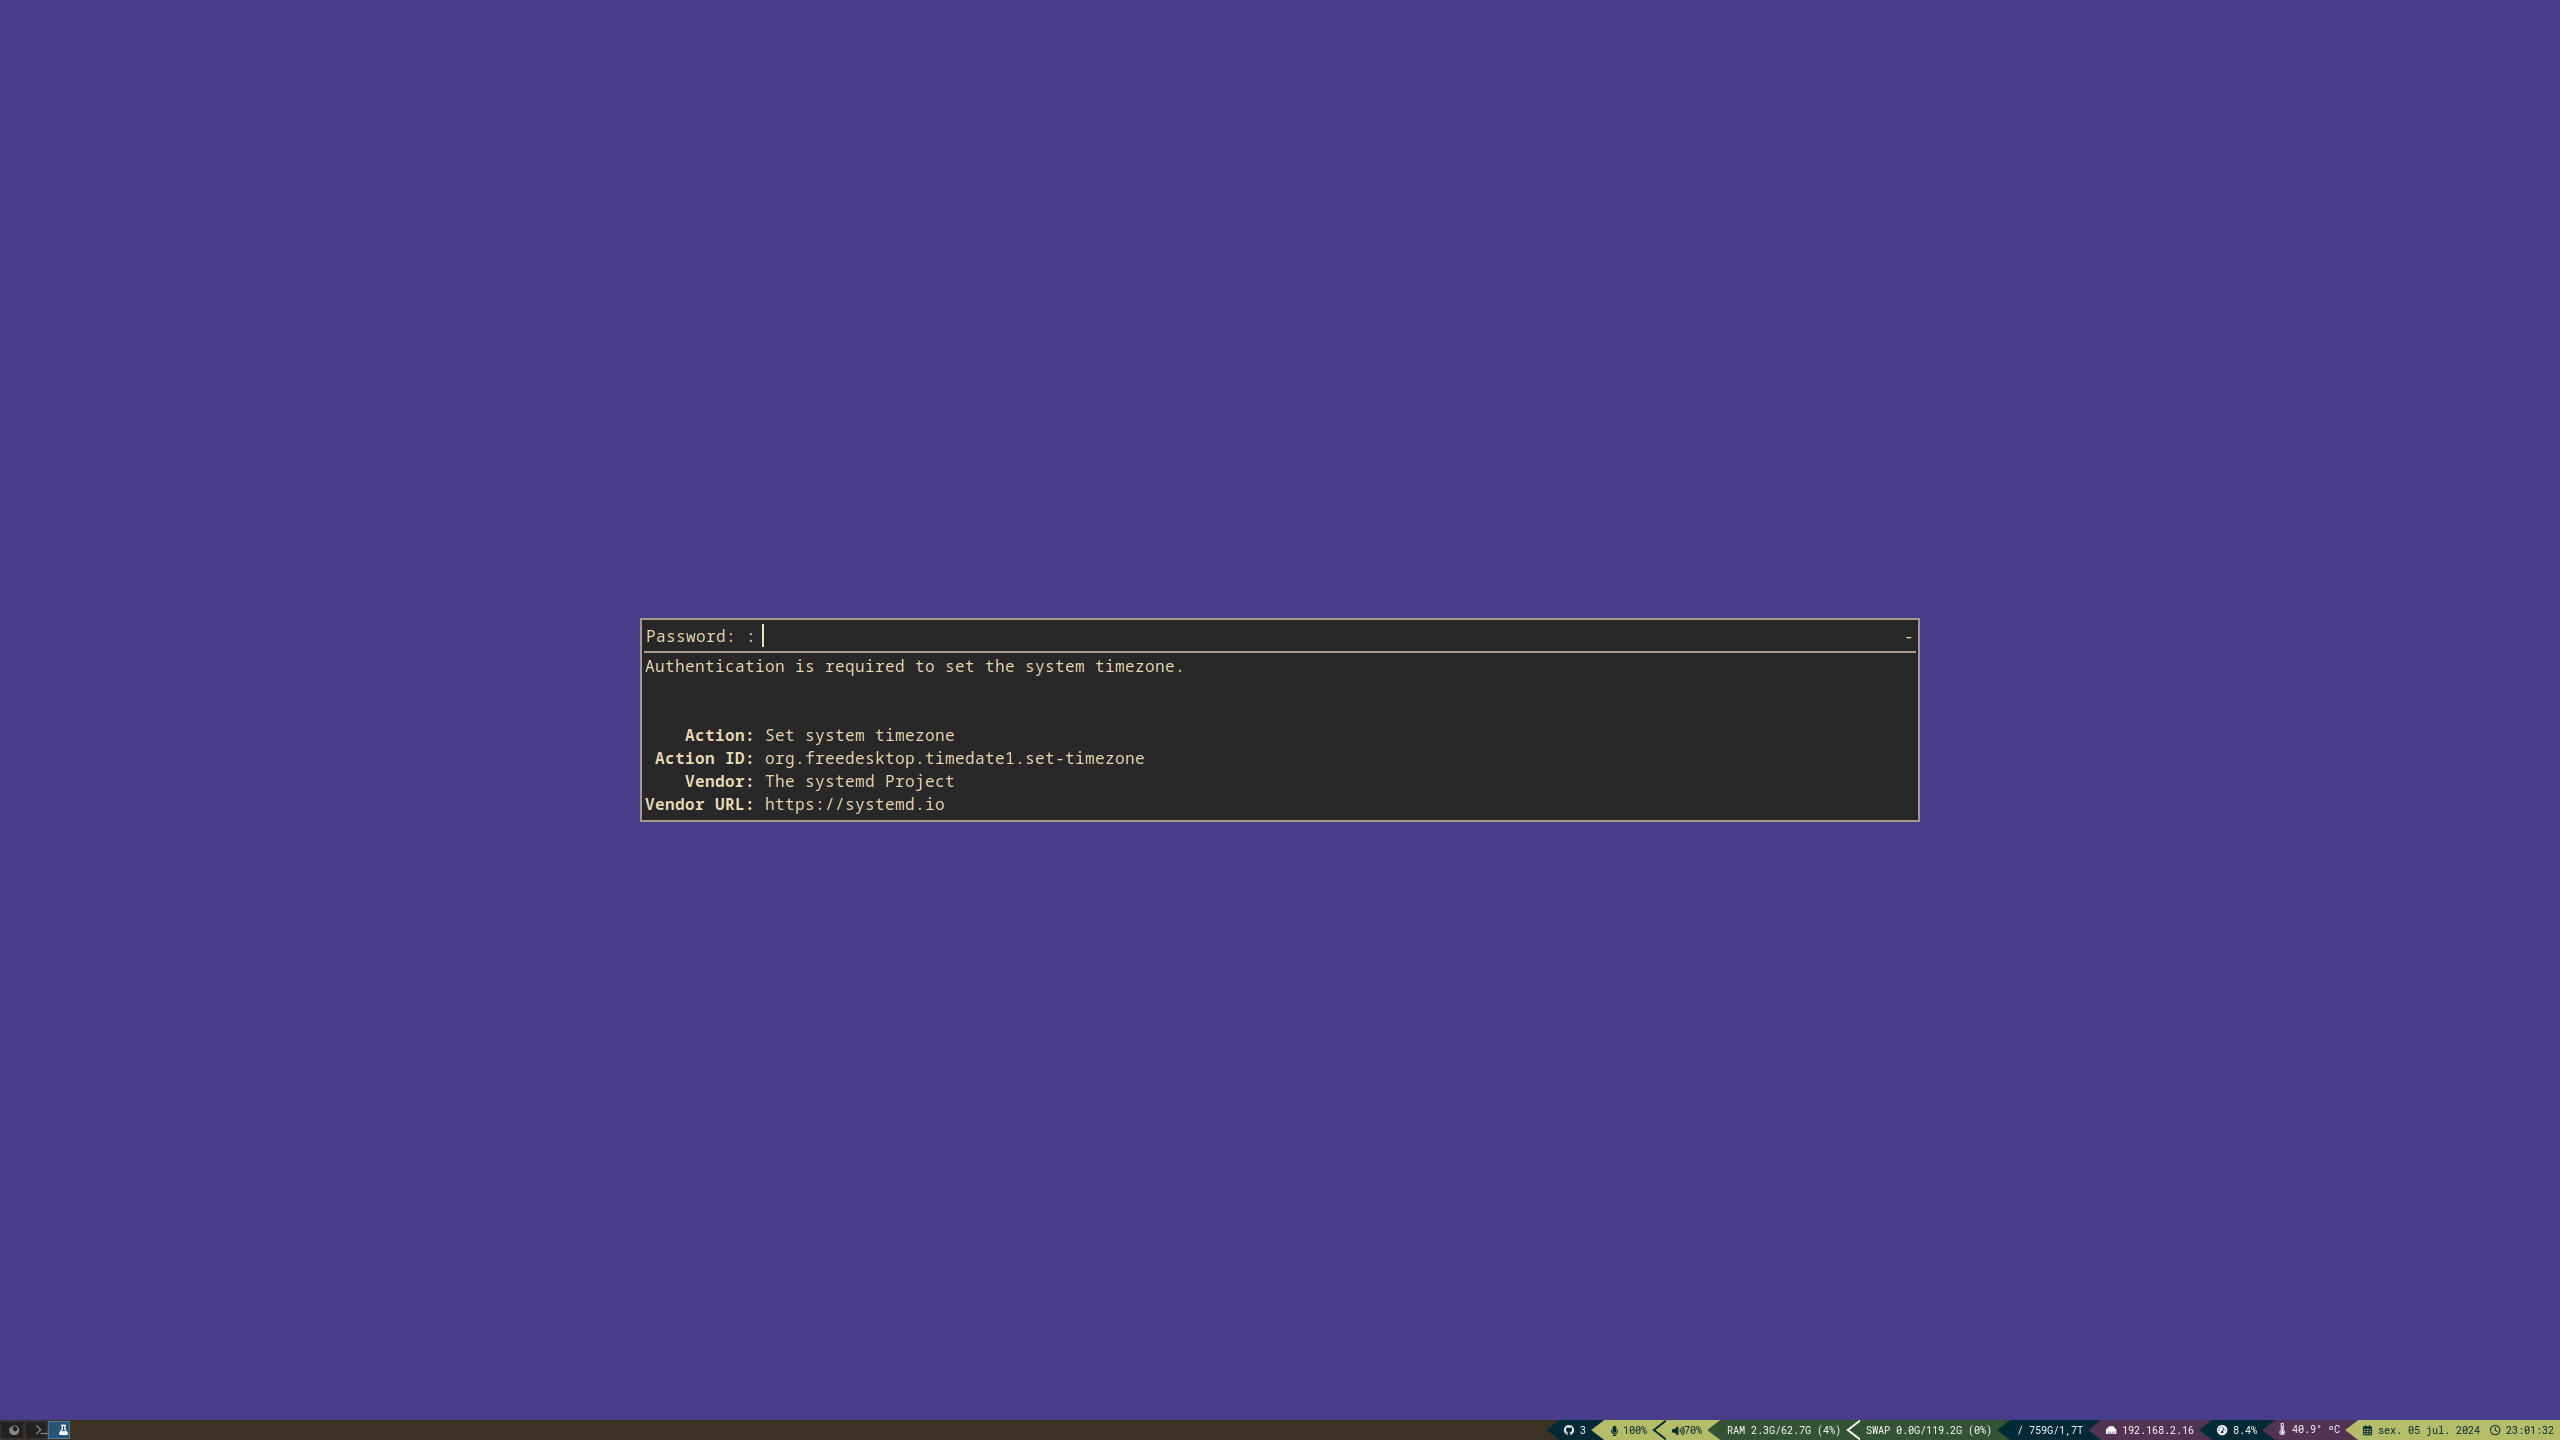Click the dash indicator at prompt's right edge
Viewport: 2560px width, 1440px height.
[x=1908, y=637]
